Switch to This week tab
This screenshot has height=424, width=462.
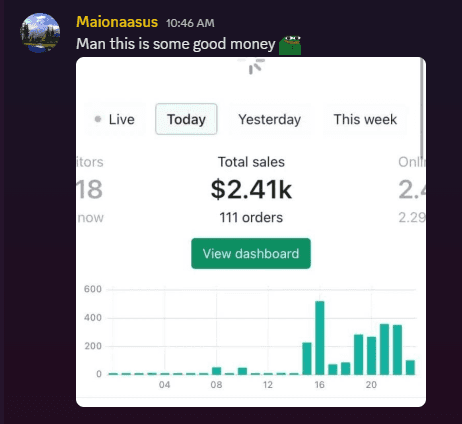click(x=365, y=119)
